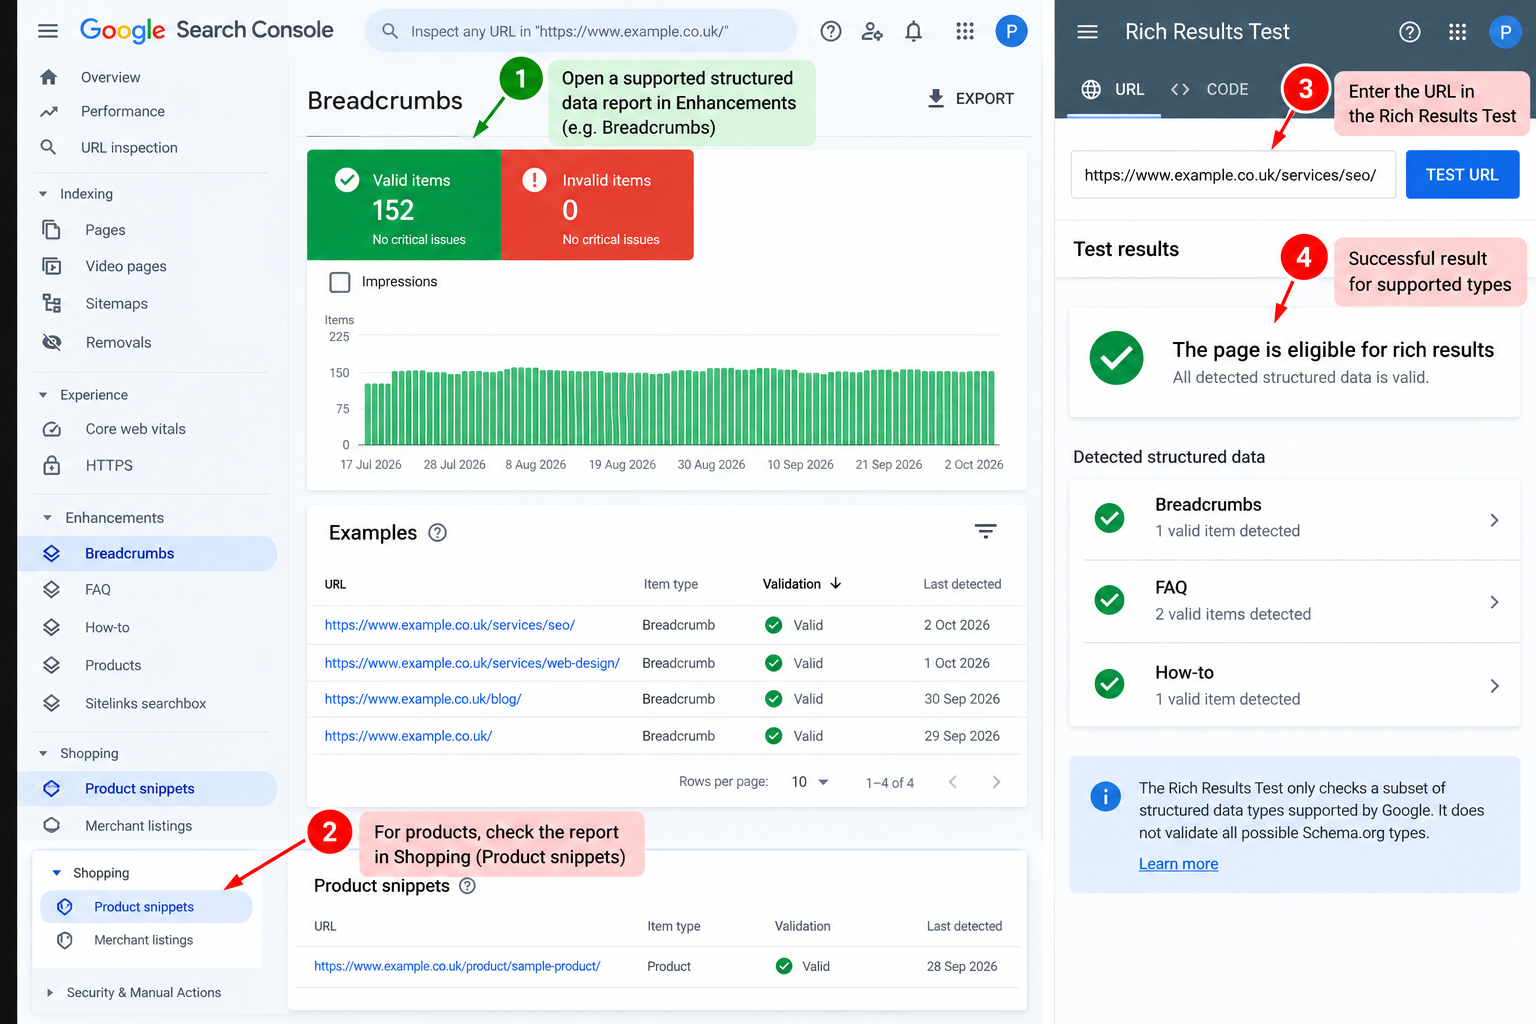
Task: Open the Examples table filter icon
Action: 986,532
